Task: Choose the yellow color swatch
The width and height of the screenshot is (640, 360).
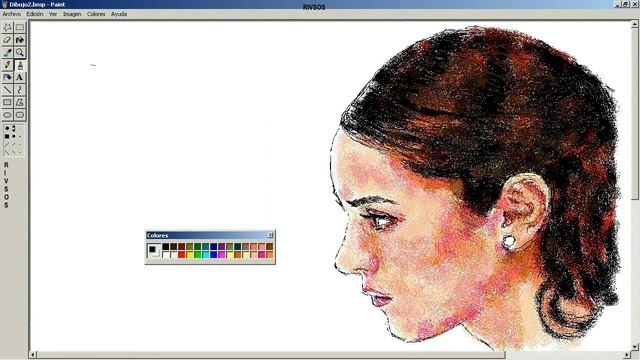Action: coord(190,255)
